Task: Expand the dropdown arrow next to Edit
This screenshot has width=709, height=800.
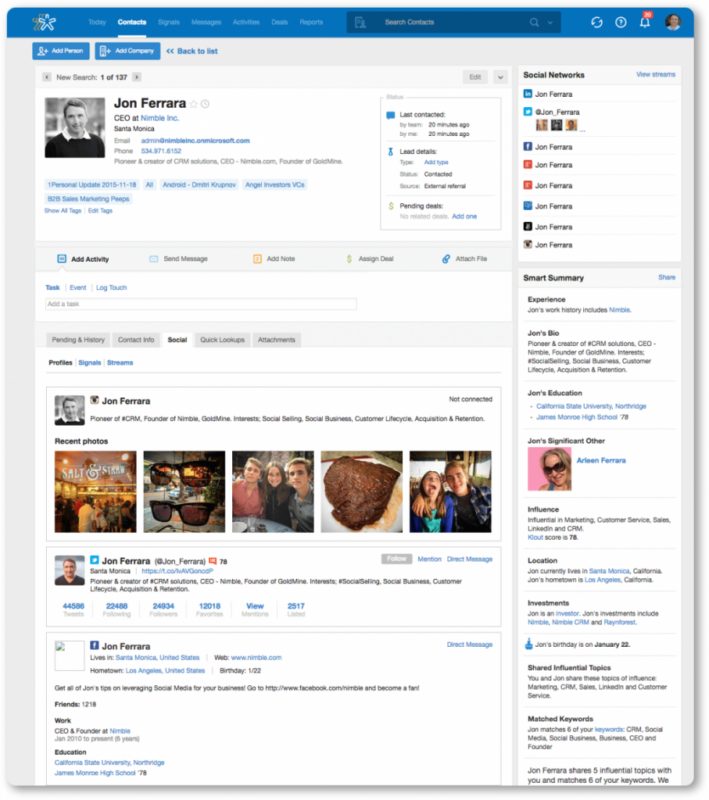Action: coord(500,77)
